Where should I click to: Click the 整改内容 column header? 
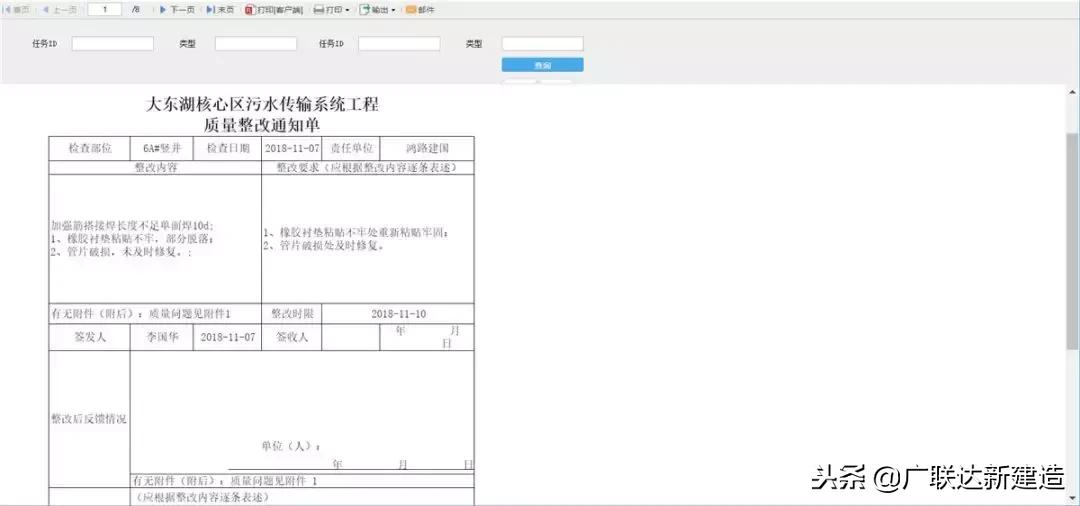tap(155, 167)
